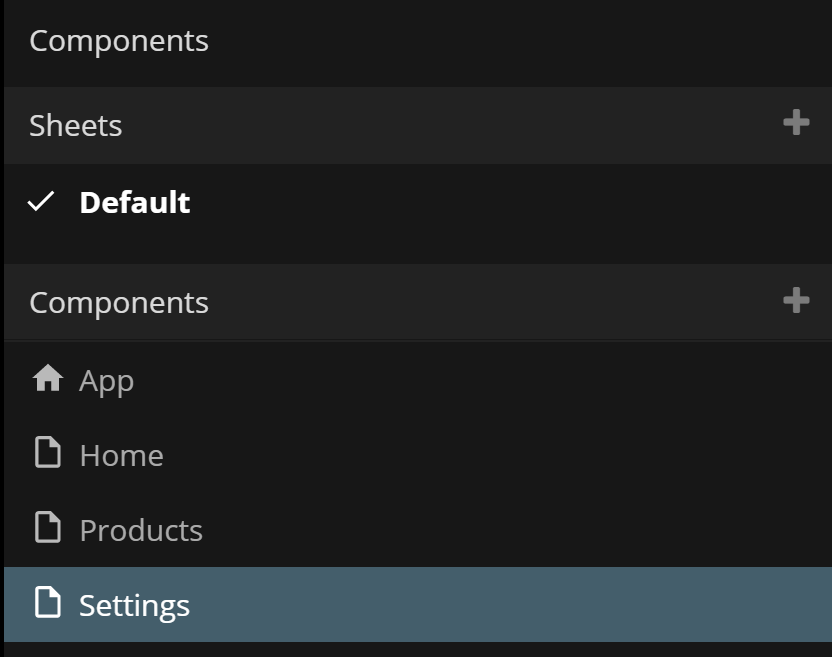Click the page icon beside Settings
The width and height of the screenshot is (832, 657).
click(48, 603)
